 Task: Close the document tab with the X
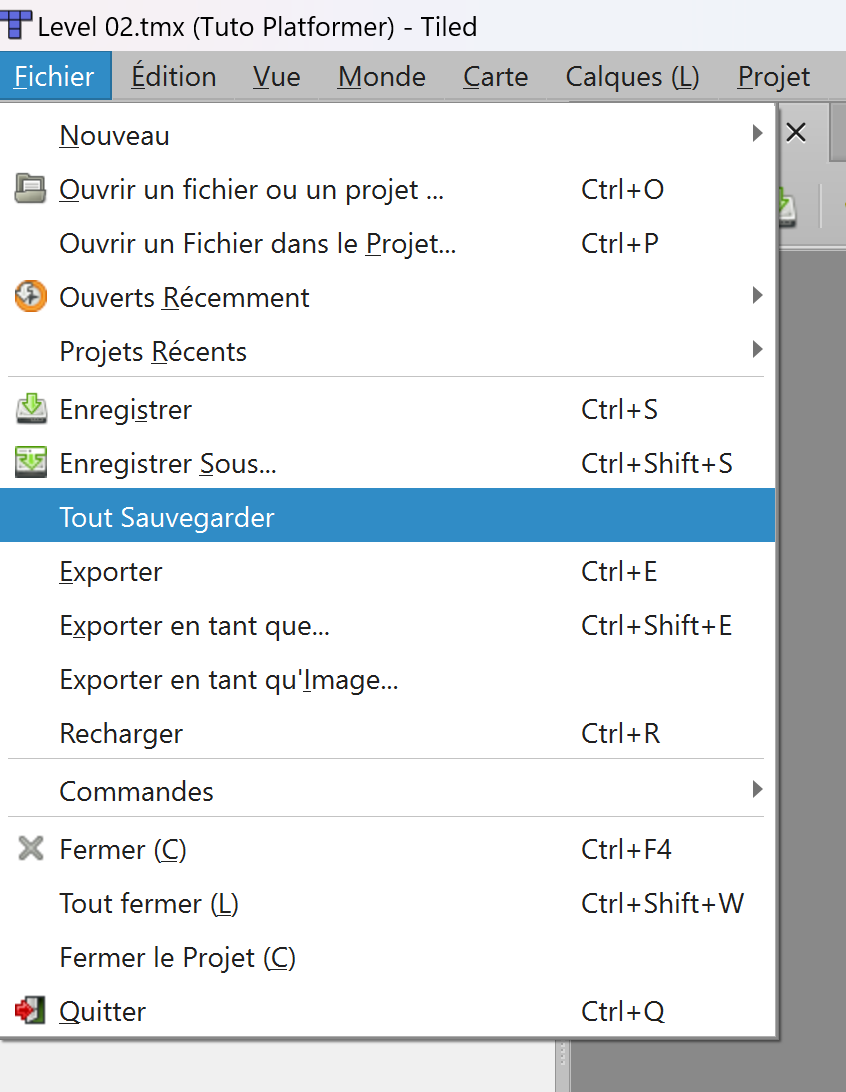[x=796, y=132]
